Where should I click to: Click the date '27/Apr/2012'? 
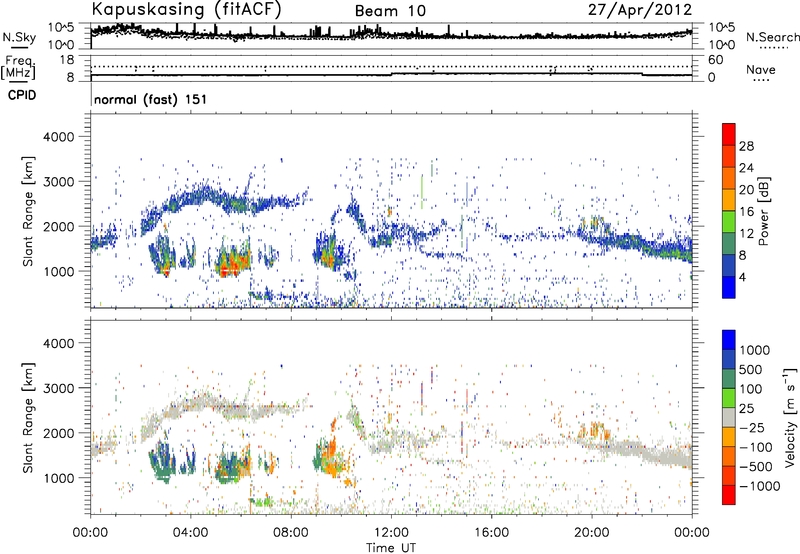pos(640,10)
